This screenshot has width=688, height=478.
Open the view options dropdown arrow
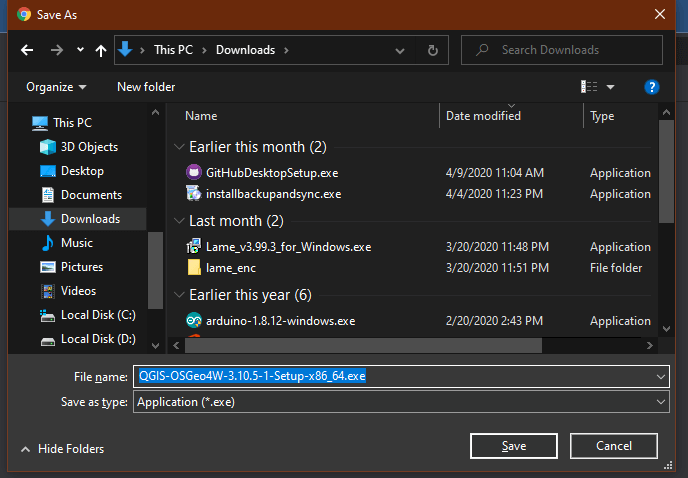coord(610,87)
